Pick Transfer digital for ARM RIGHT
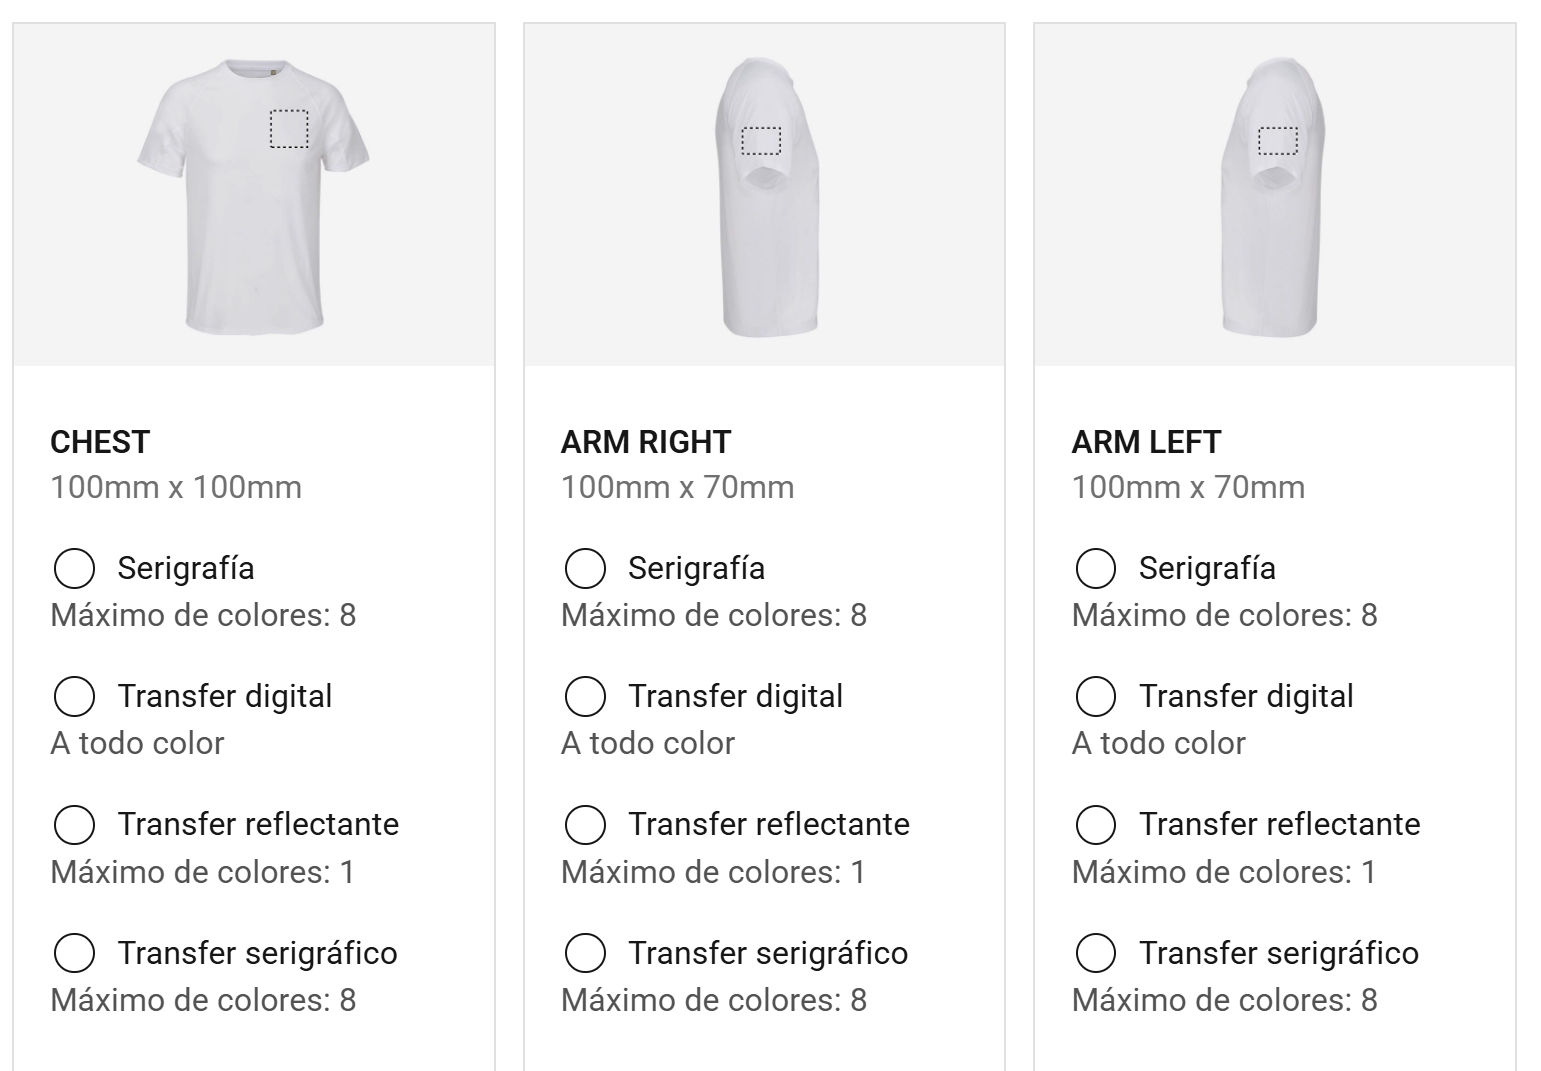1541x1071 pixels. pyautogui.click(x=585, y=696)
